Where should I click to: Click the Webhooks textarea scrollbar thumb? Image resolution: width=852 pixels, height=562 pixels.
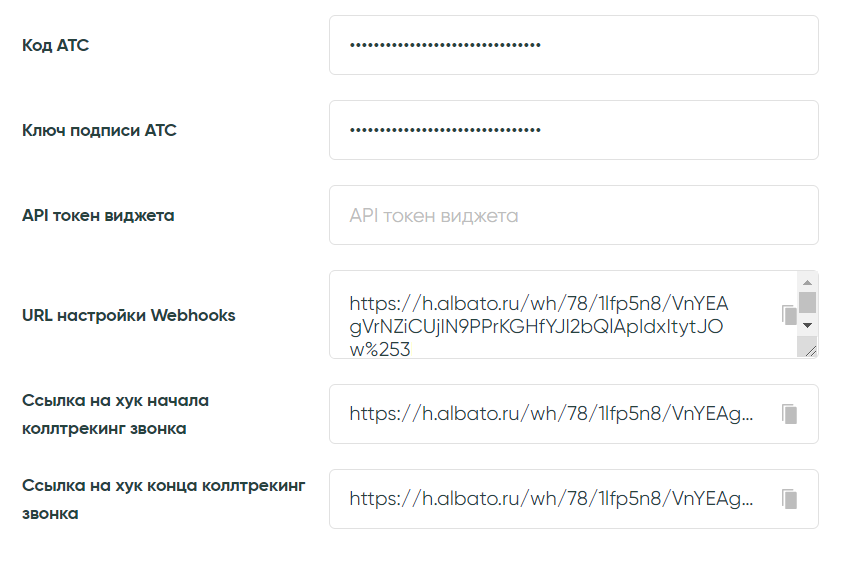coord(808,302)
